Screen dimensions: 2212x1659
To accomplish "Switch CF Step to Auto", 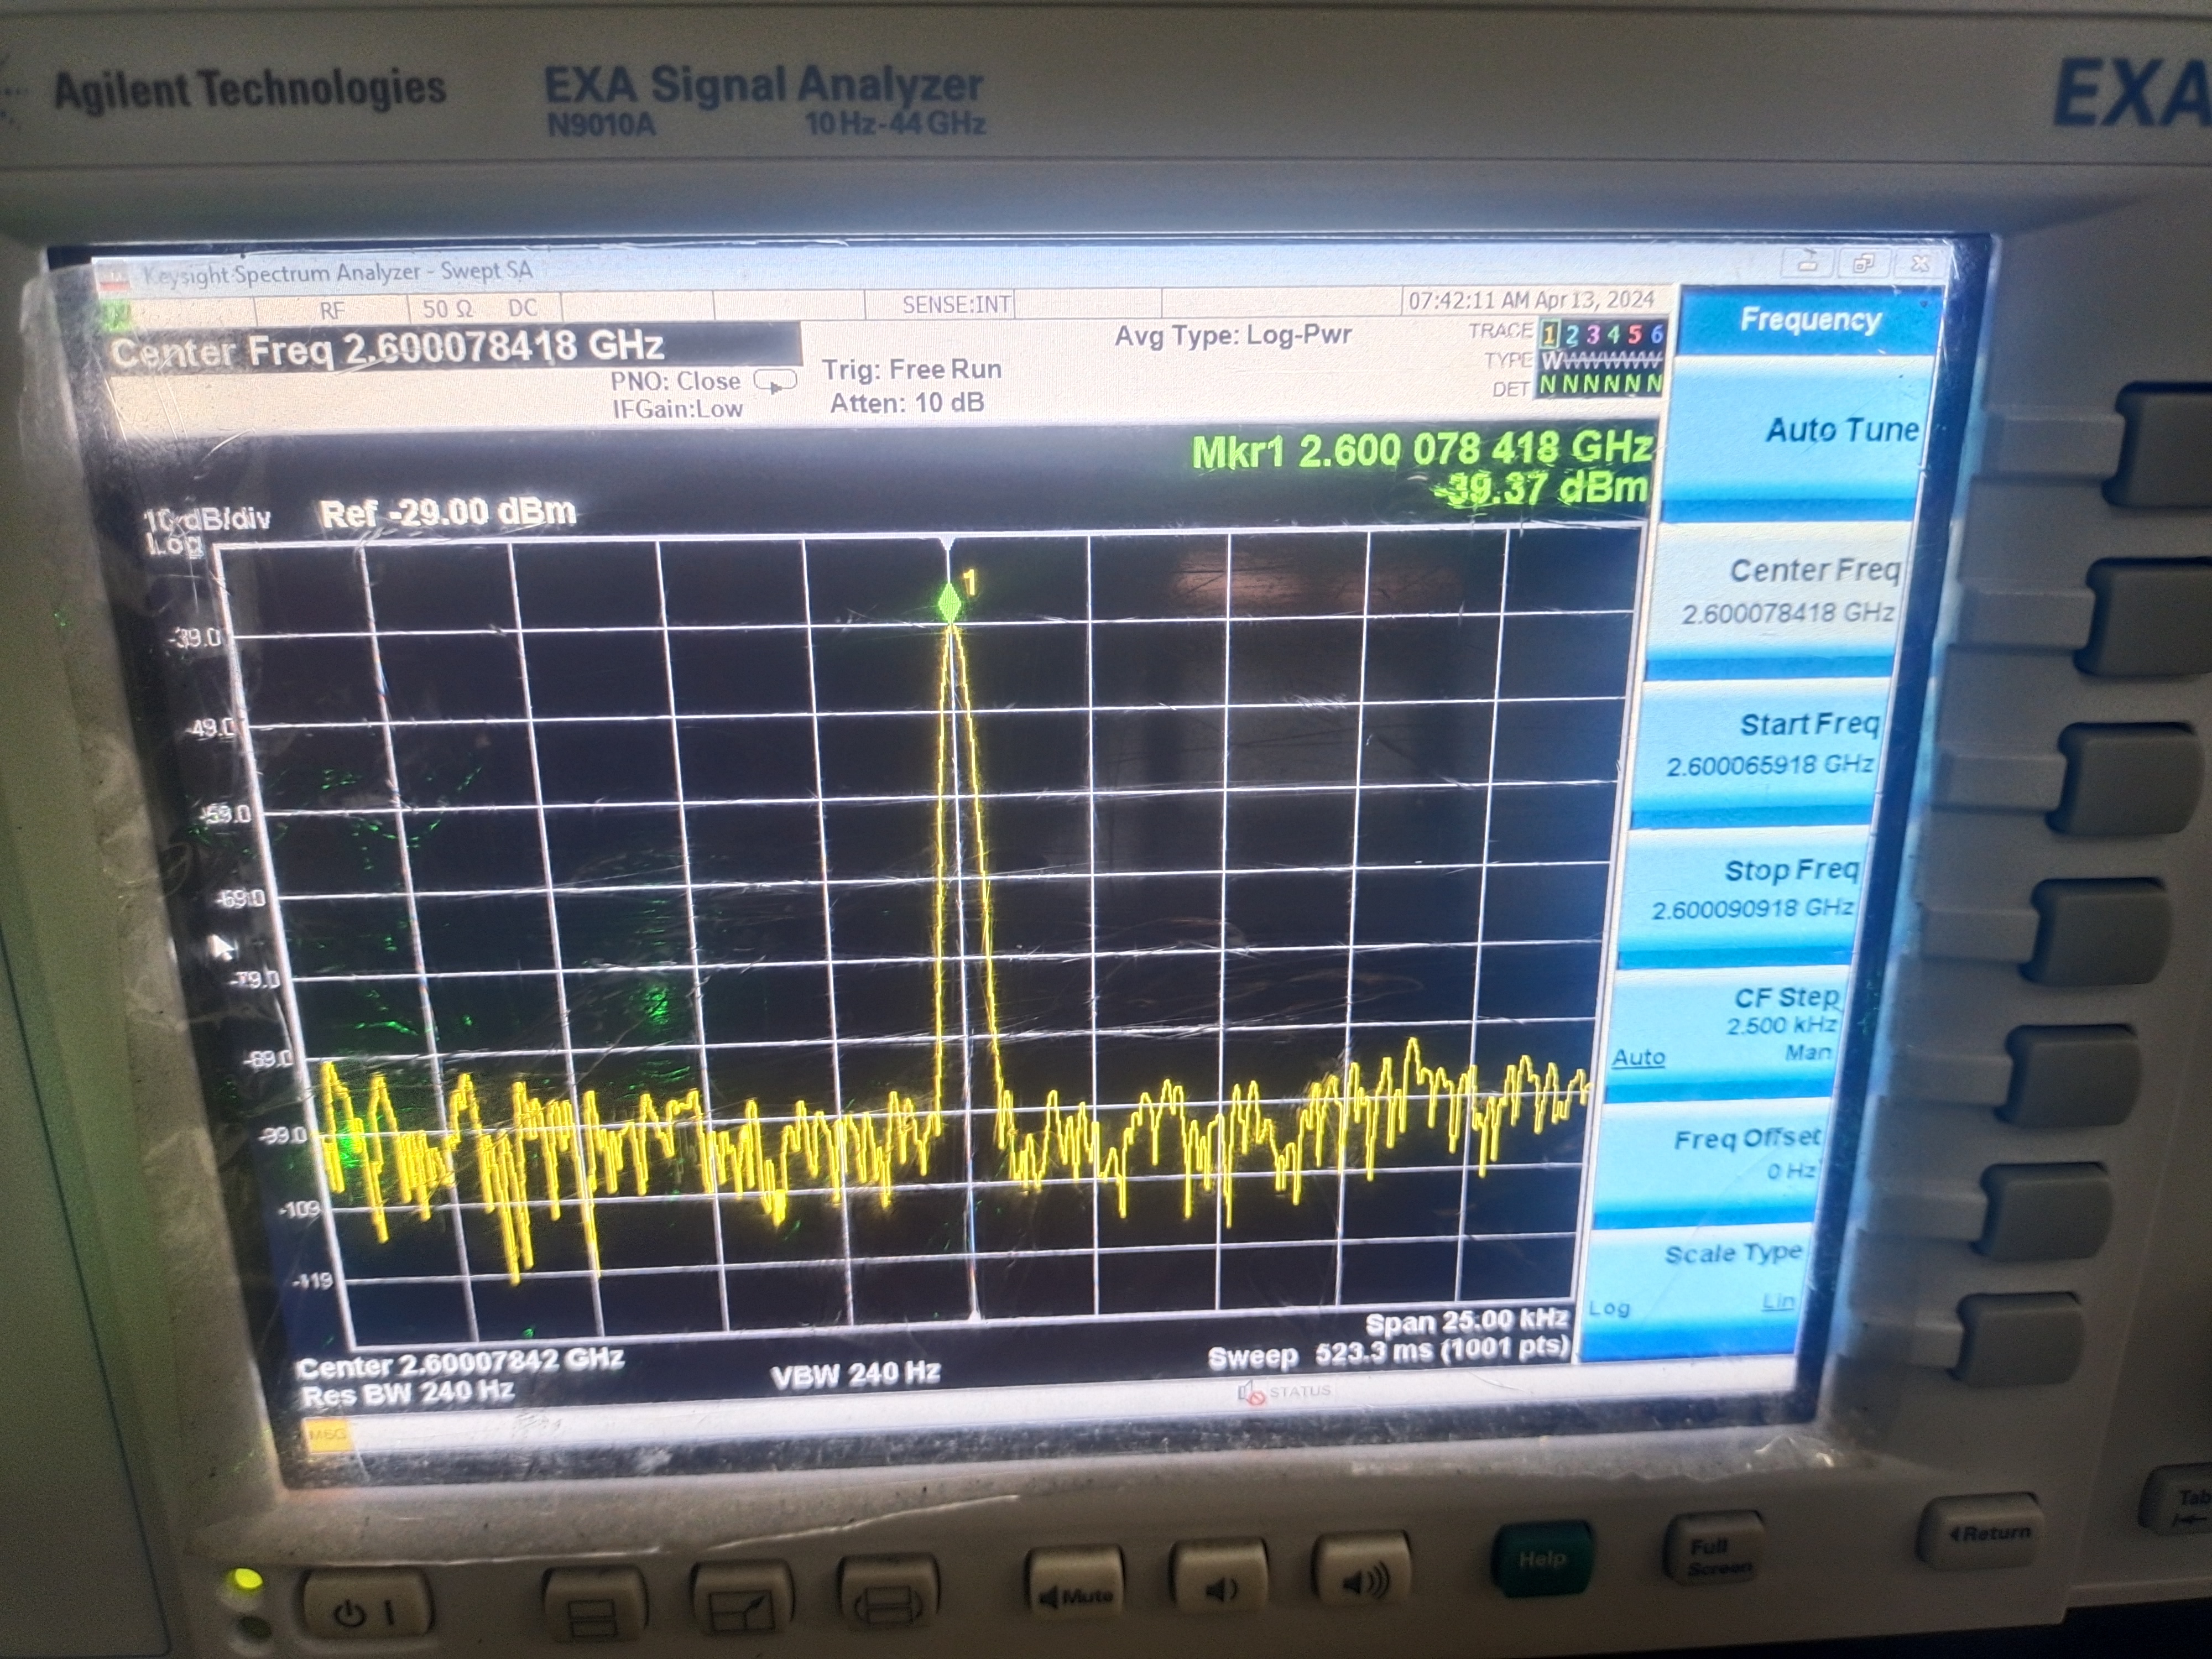I will pyautogui.click(x=1638, y=1057).
